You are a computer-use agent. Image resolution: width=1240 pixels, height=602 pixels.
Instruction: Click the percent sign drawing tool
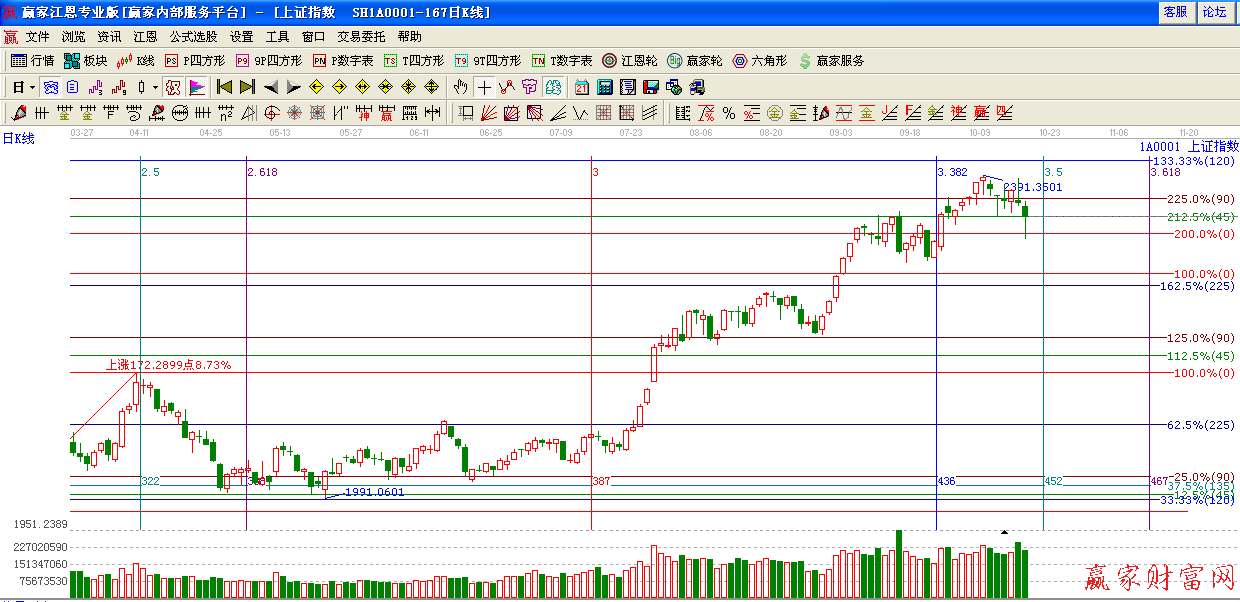[729, 113]
